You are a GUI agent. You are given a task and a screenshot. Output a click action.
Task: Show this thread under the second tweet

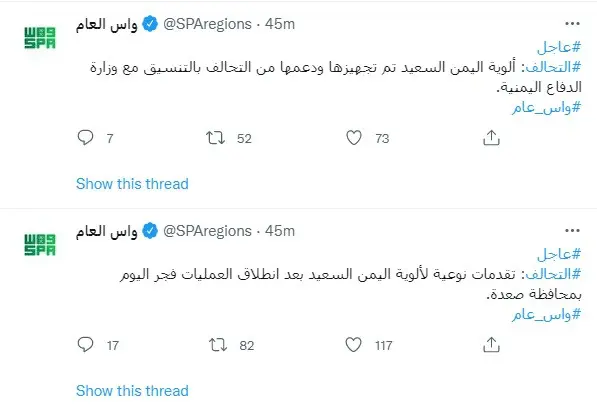(x=132, y=391)
